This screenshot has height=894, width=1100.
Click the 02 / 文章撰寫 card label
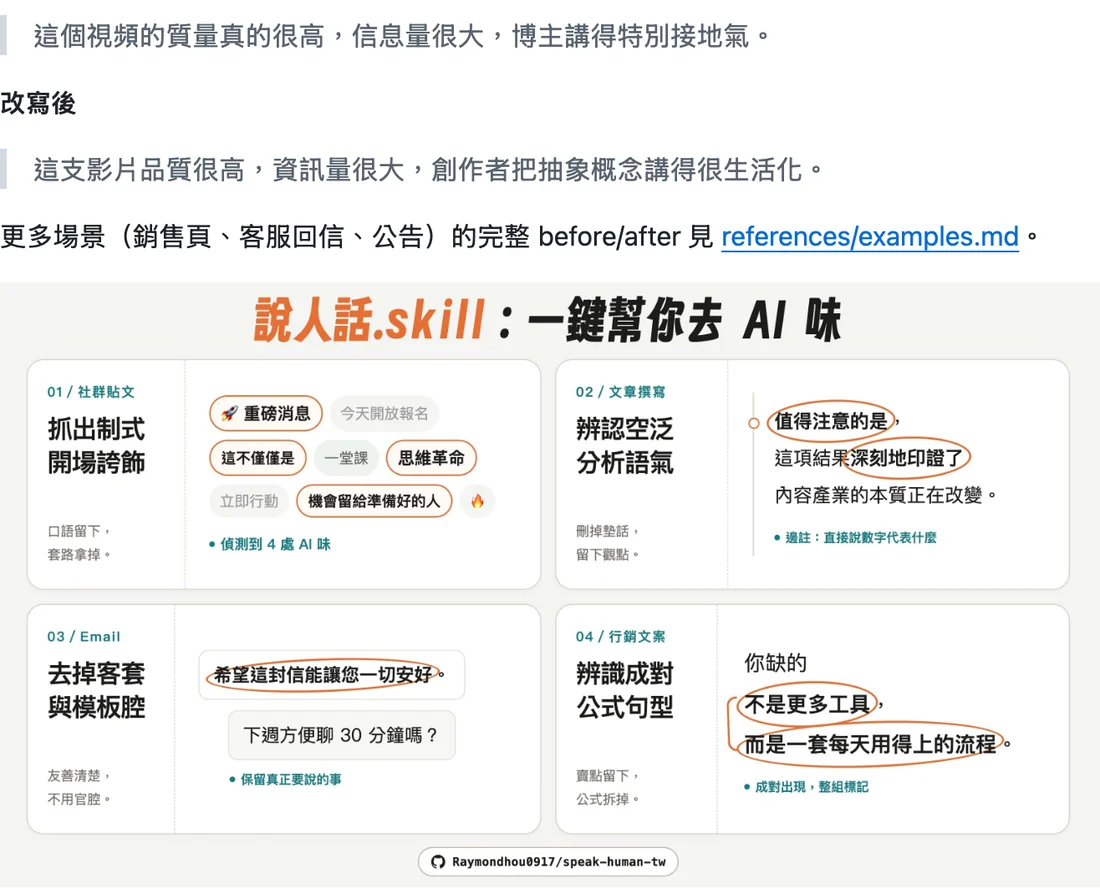coord(620,392)
